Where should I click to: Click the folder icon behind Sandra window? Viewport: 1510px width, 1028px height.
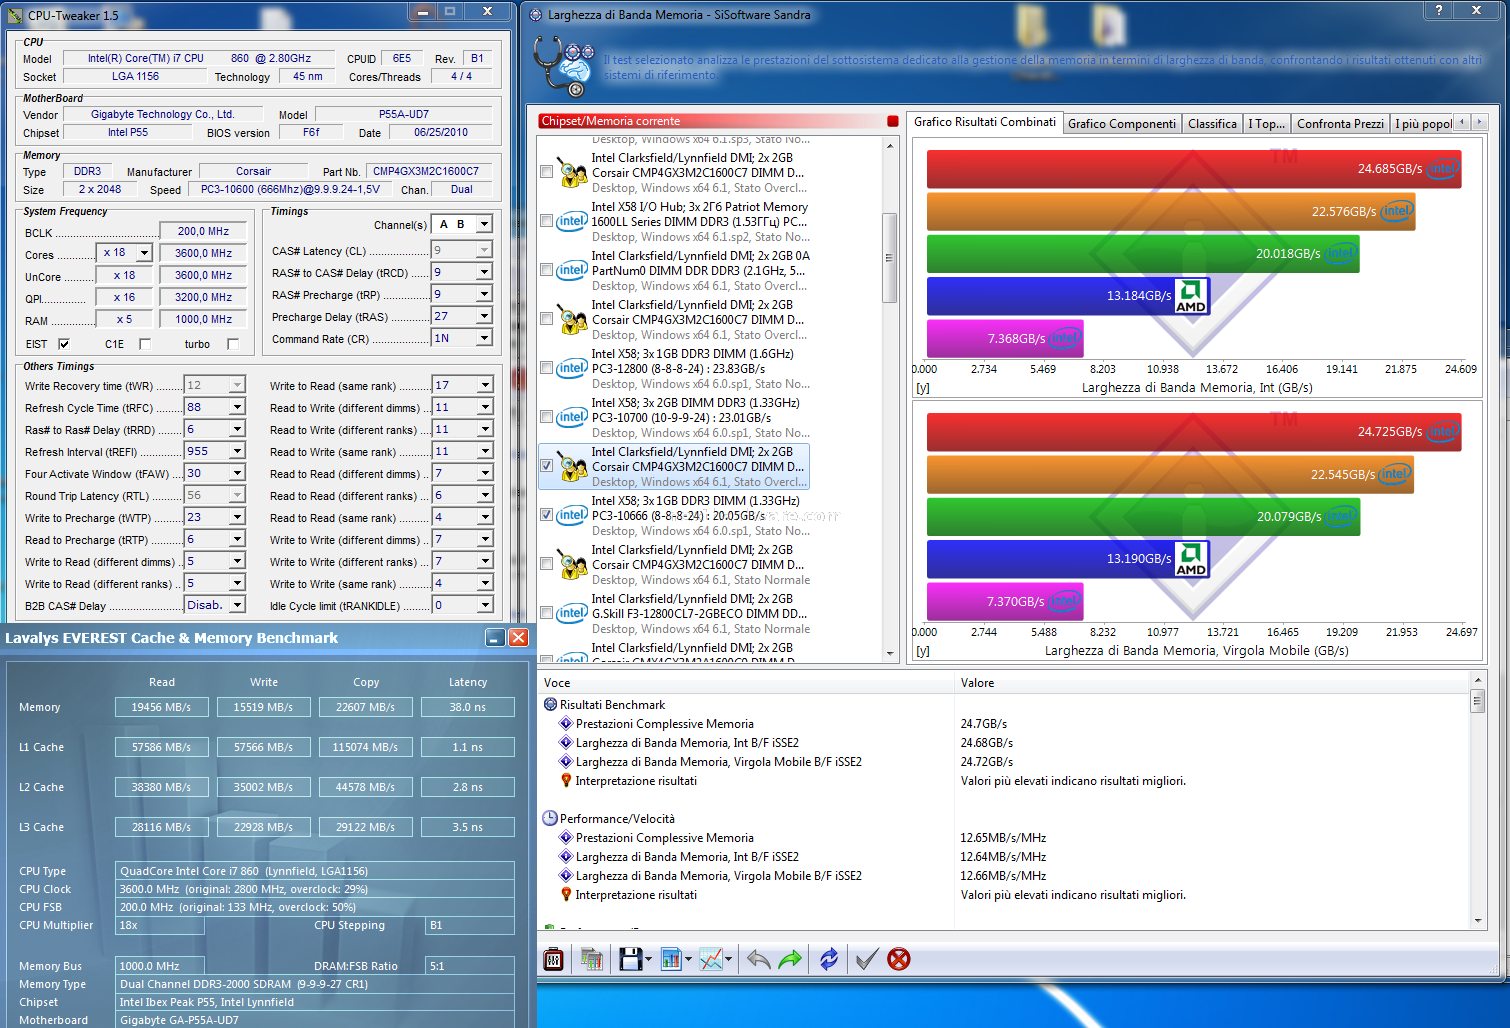coord(1034,27)
